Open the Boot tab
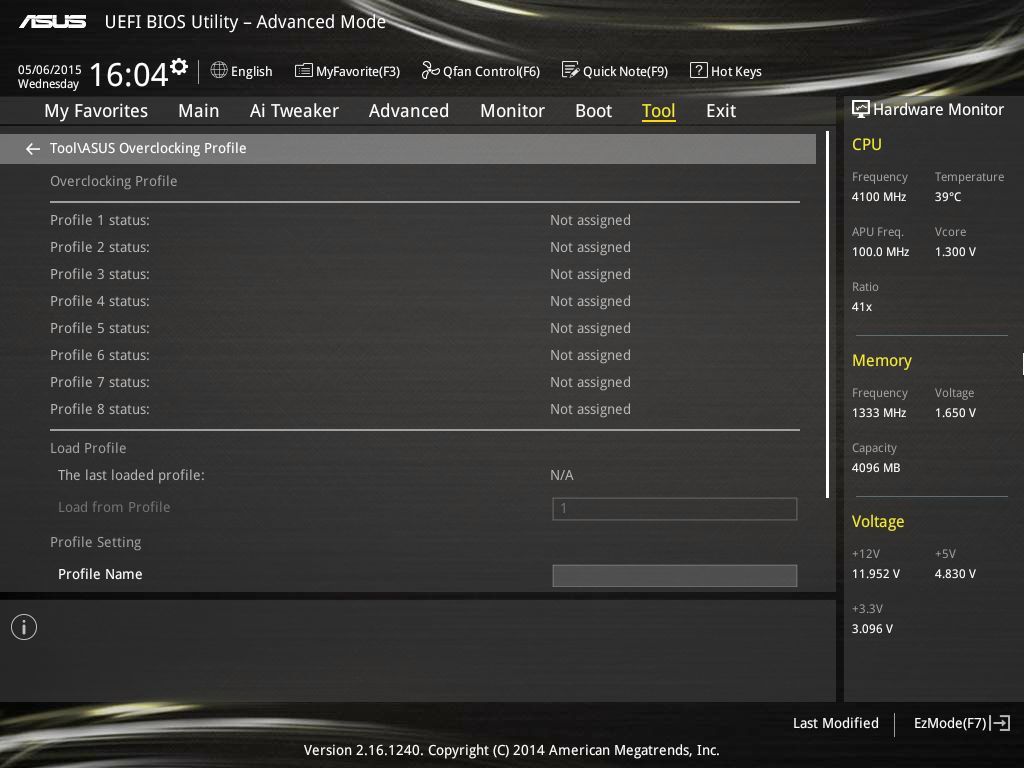The image size is (1024, 768). 594,111
